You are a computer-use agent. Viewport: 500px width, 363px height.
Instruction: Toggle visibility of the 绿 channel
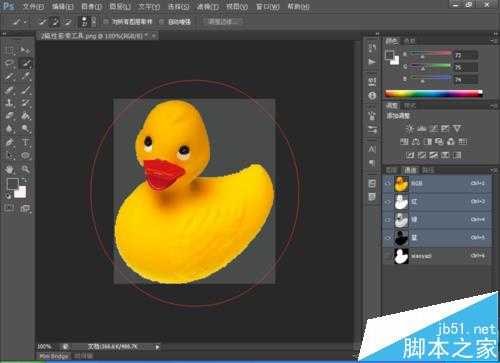pos(388,220)
